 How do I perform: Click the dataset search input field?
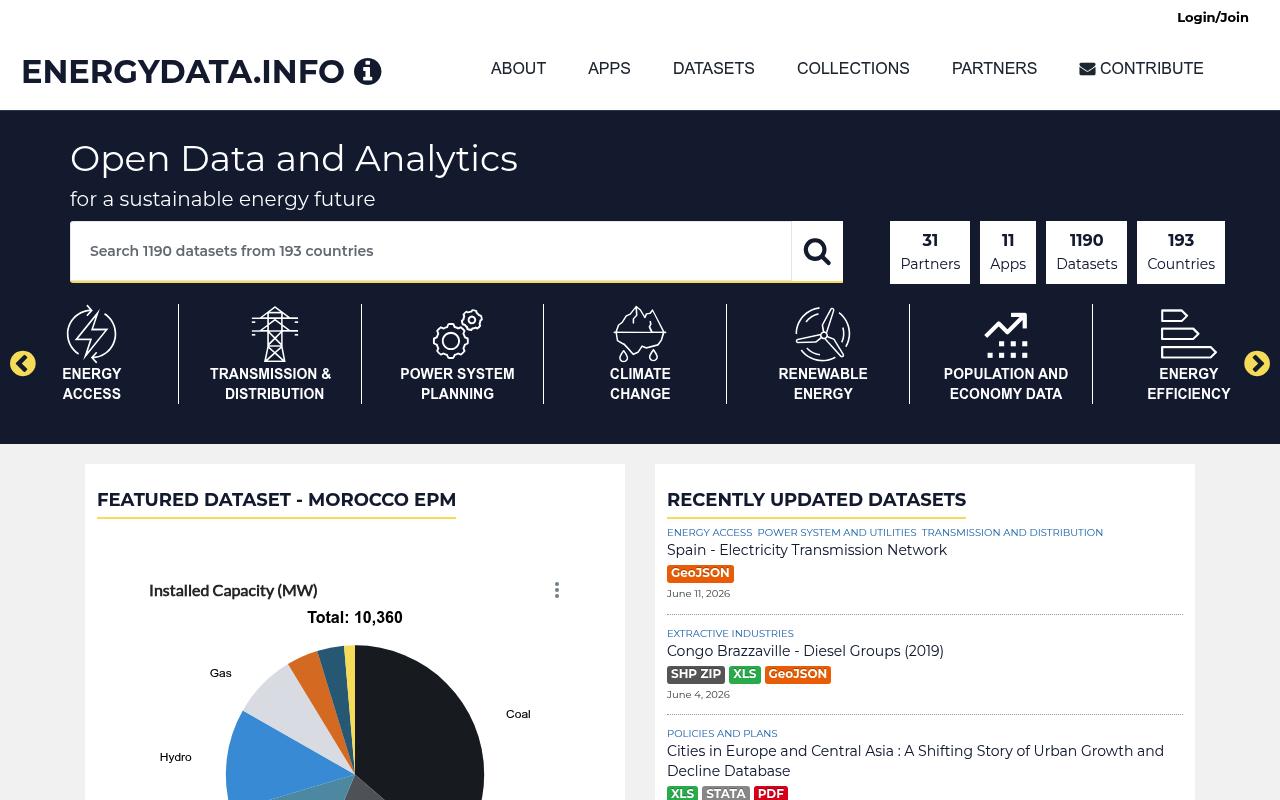pos(431,252)
